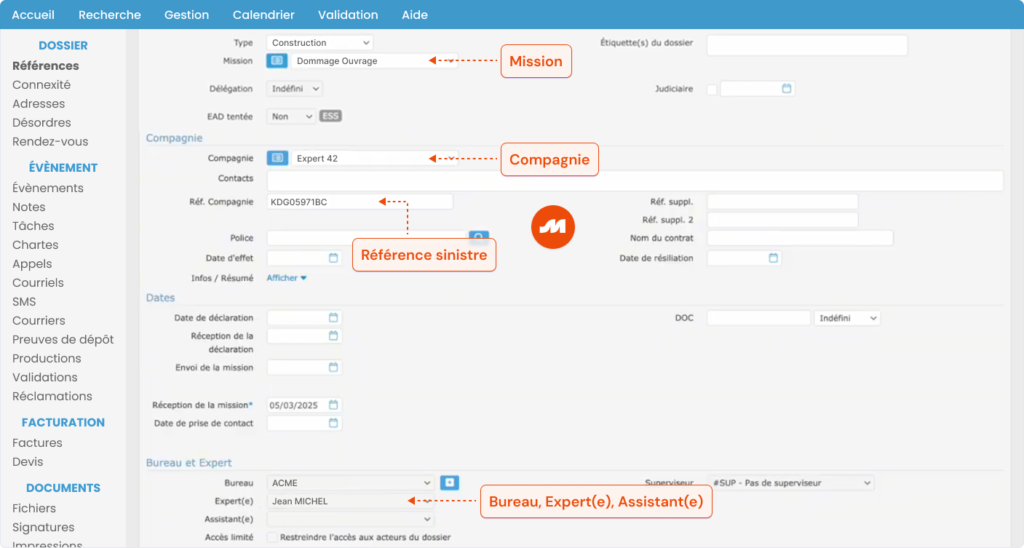
Task: Click the DOC text field
Action: coord(759,318)
